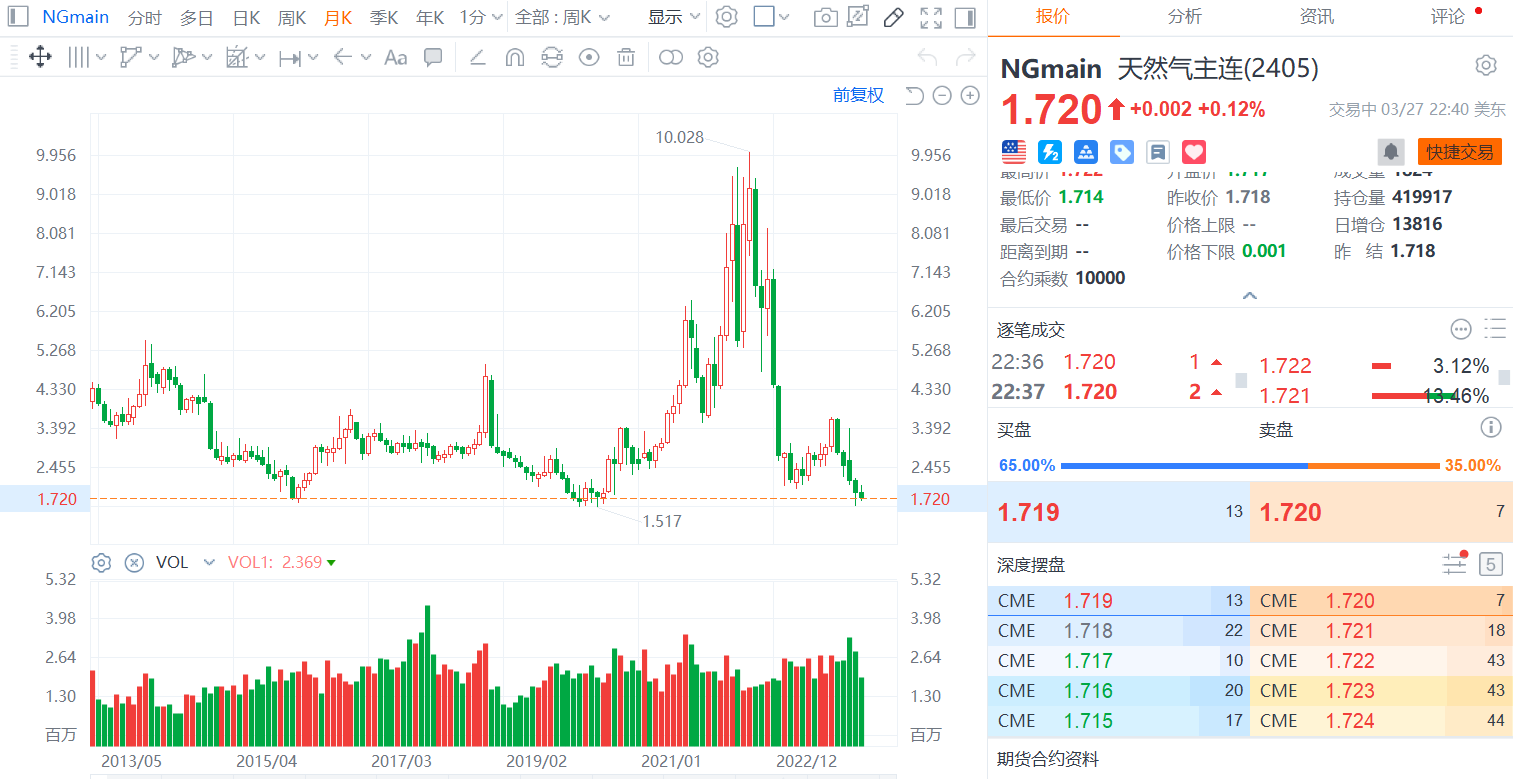Viewport: 1514px width, 779px height.
Task: Open the chart layout square dropdown
Action: click(x=771, y=17)
